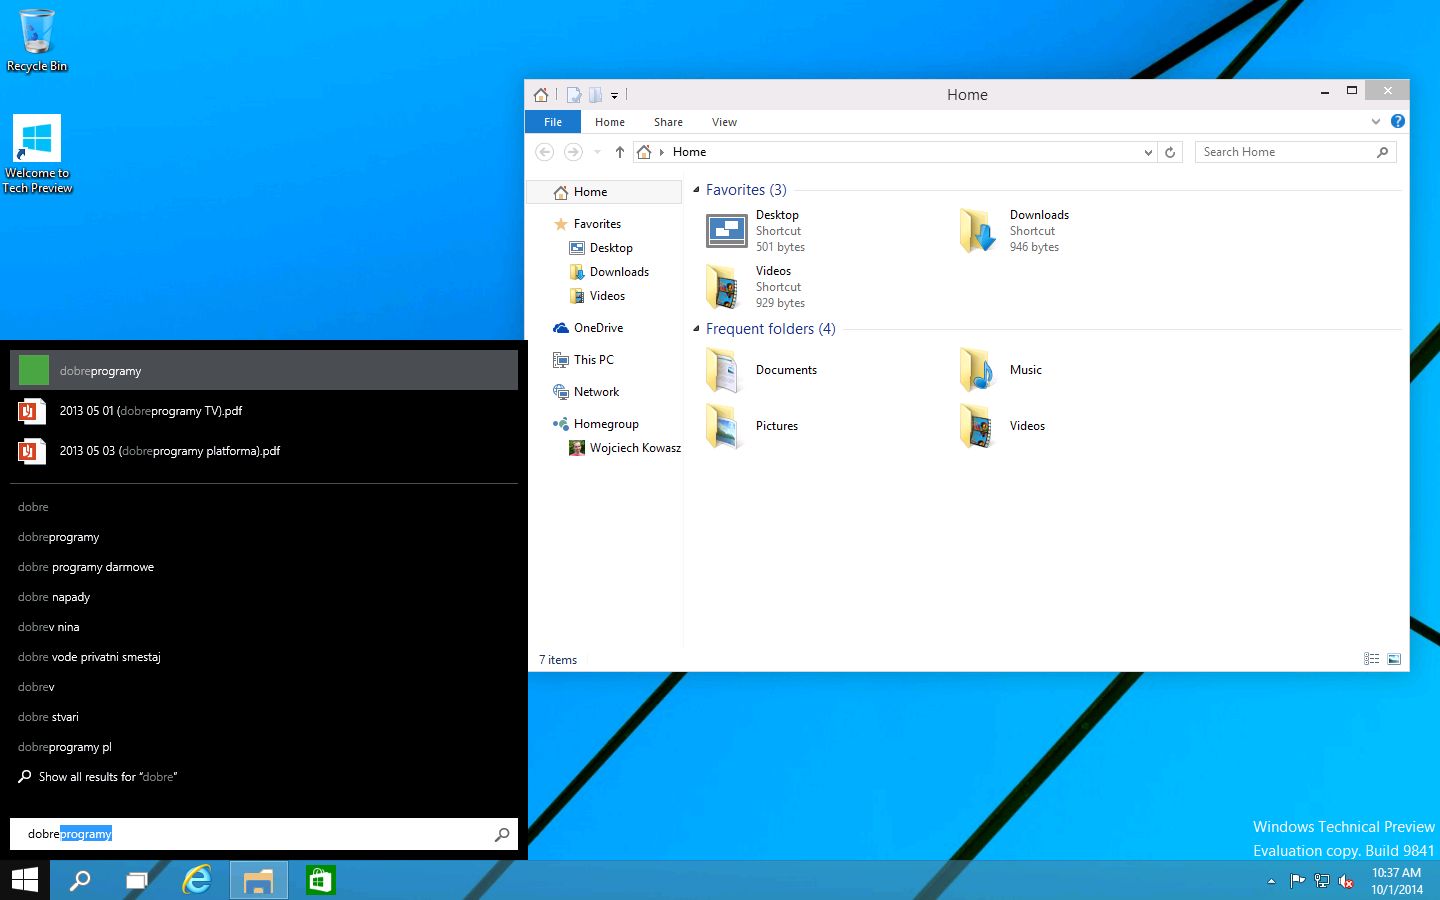Switch to the Details view layout

(1371, 659)
